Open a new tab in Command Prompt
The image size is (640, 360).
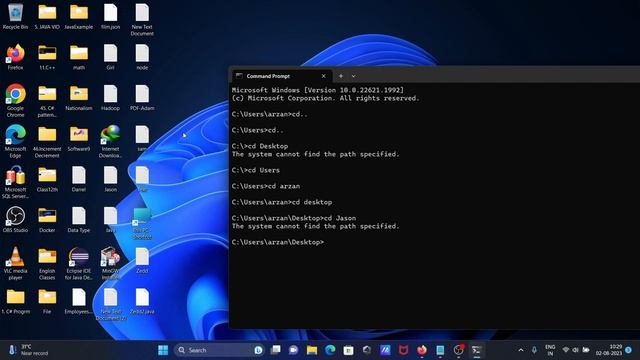(341, 76)
